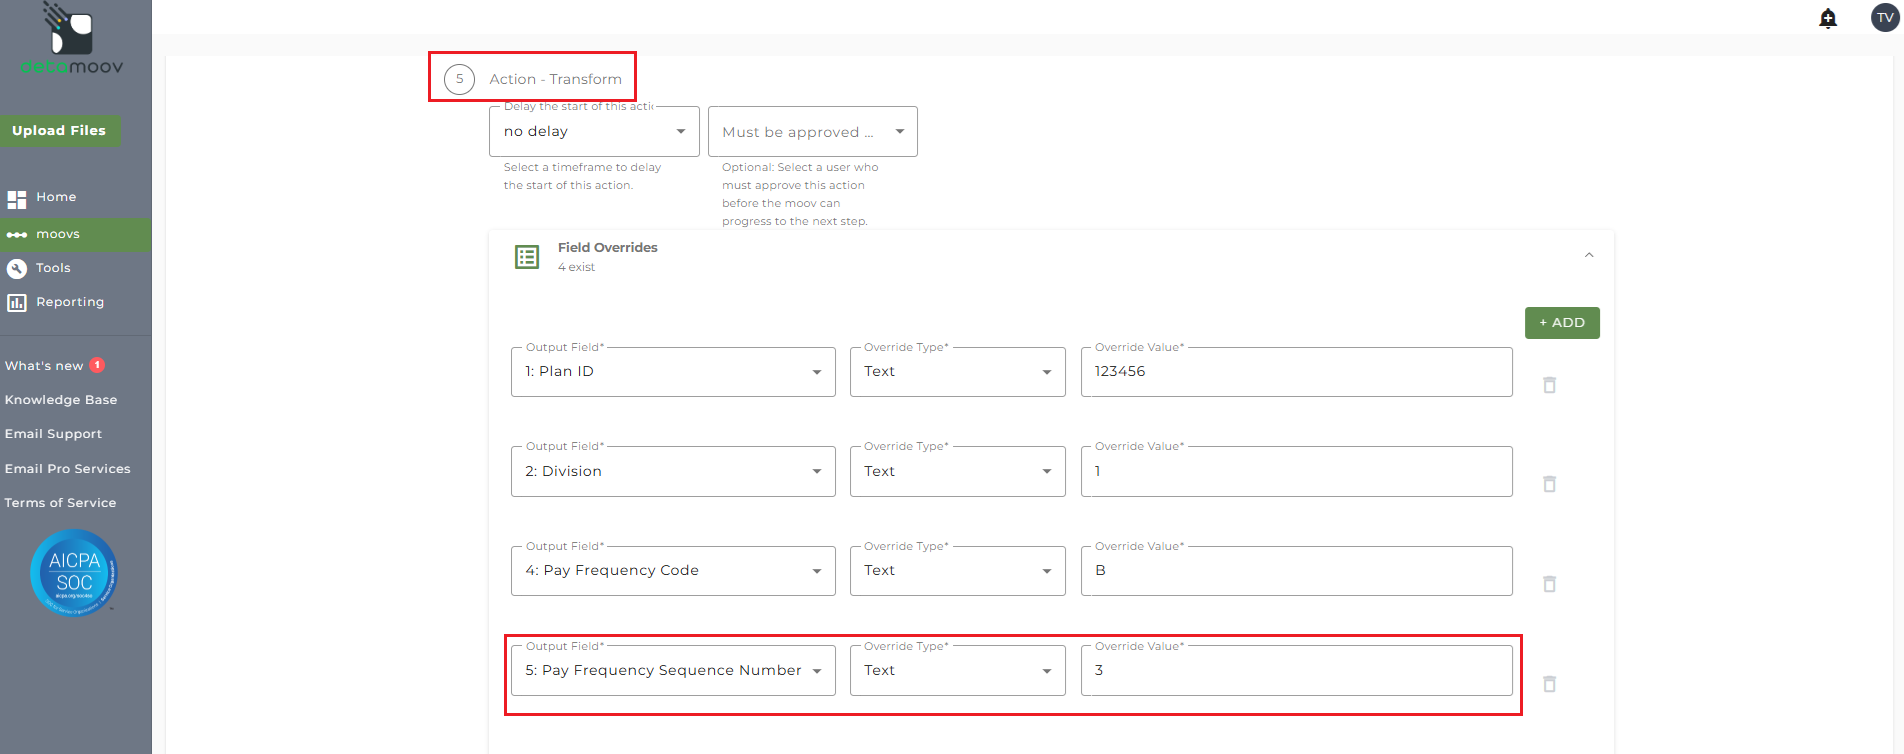1904x754 pixels.
Task: Open the delay timeframe dropdown
Action: click(x=594, y=132)
